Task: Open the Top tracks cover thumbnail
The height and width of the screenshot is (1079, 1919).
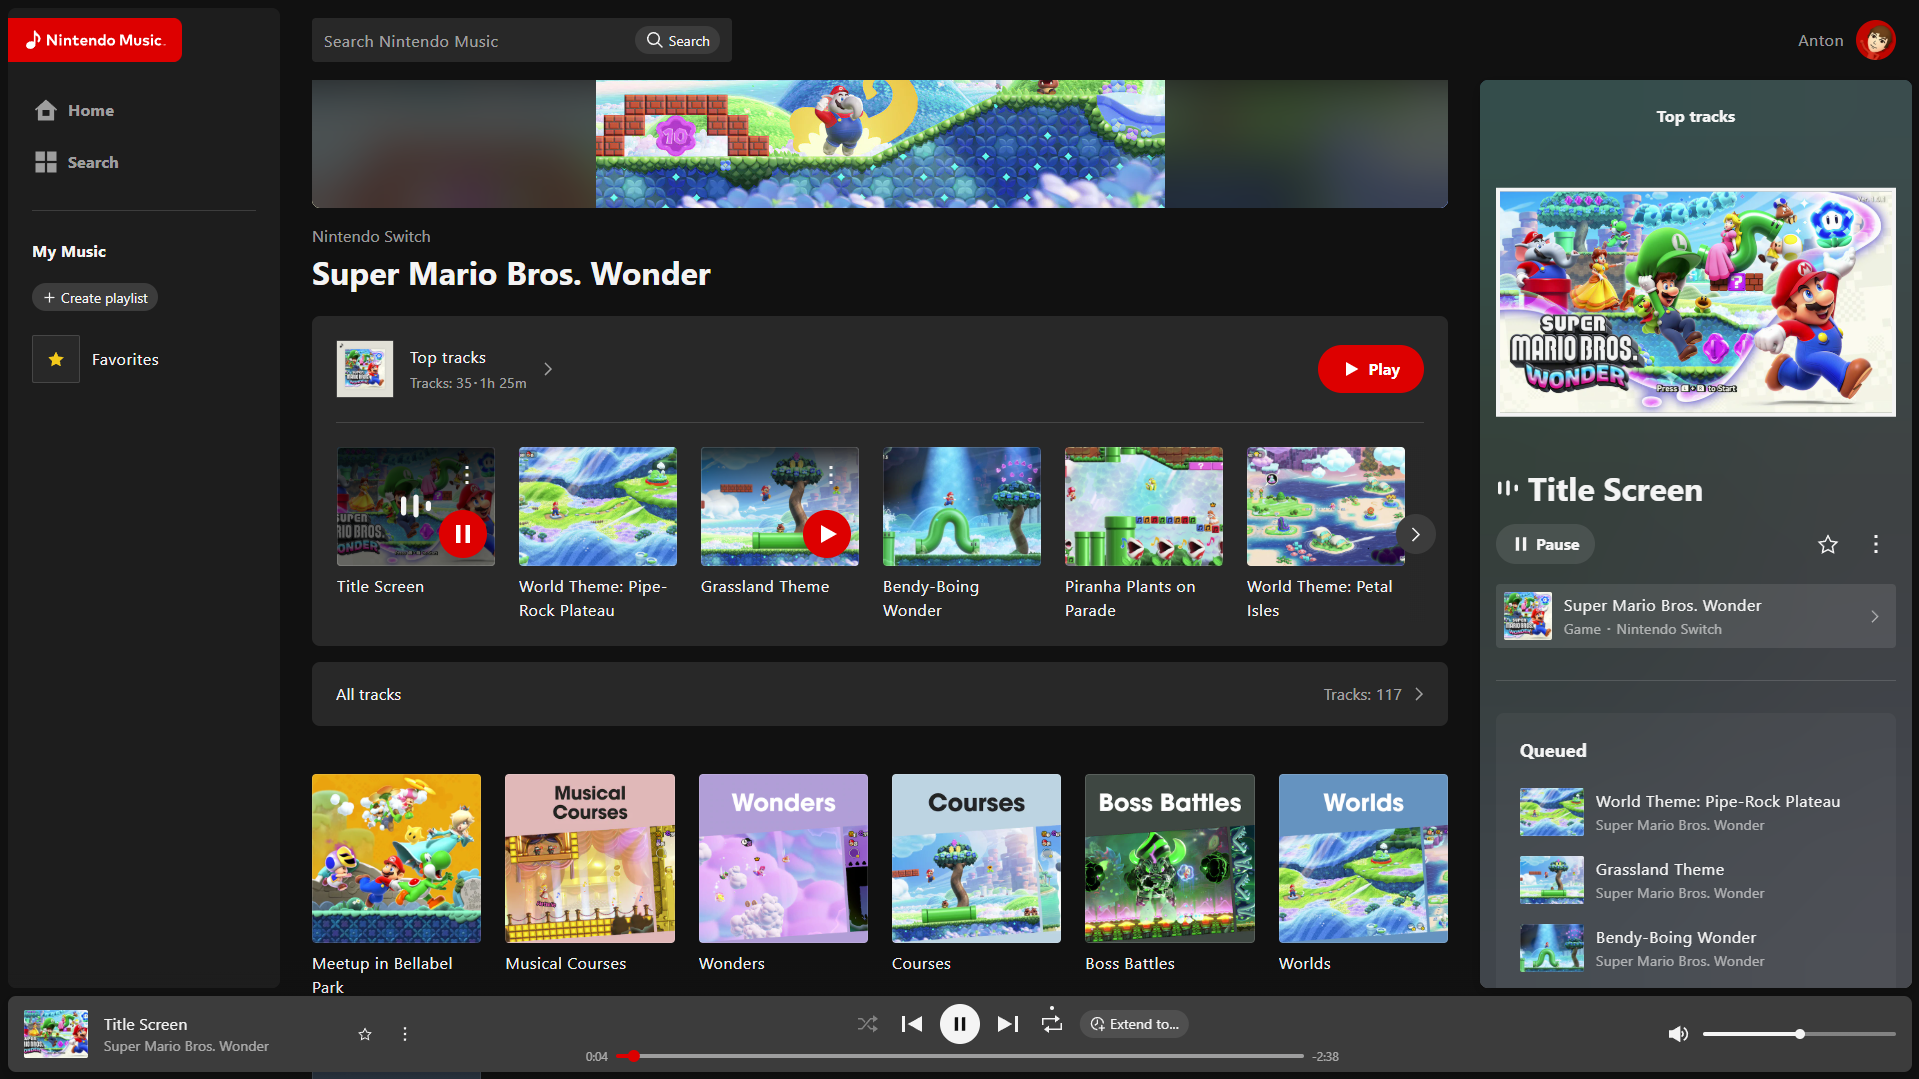Action: pyautogui.click(x=365, y=369)
